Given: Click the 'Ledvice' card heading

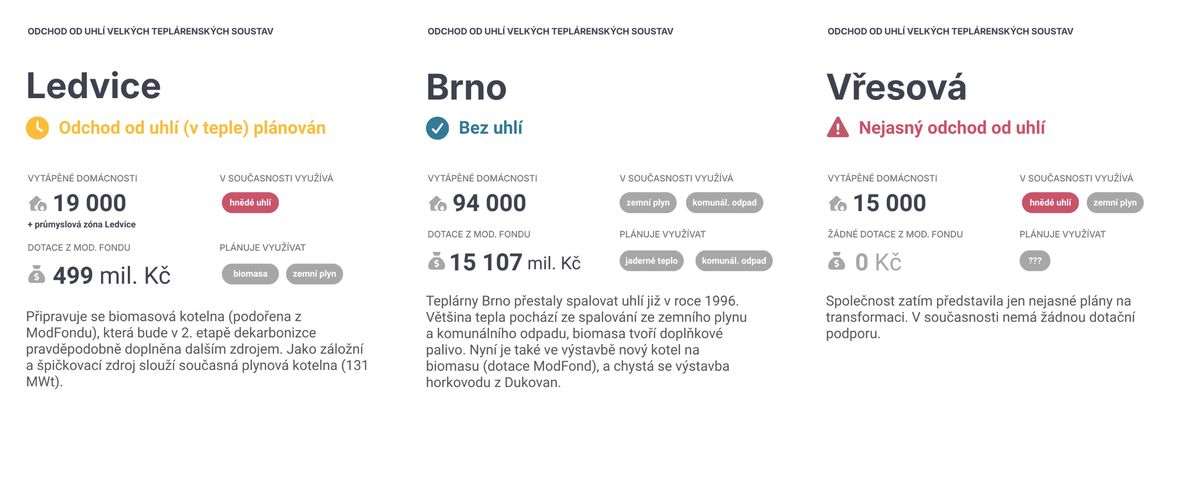Looking at the screenshot, I should tap(93, 86).
